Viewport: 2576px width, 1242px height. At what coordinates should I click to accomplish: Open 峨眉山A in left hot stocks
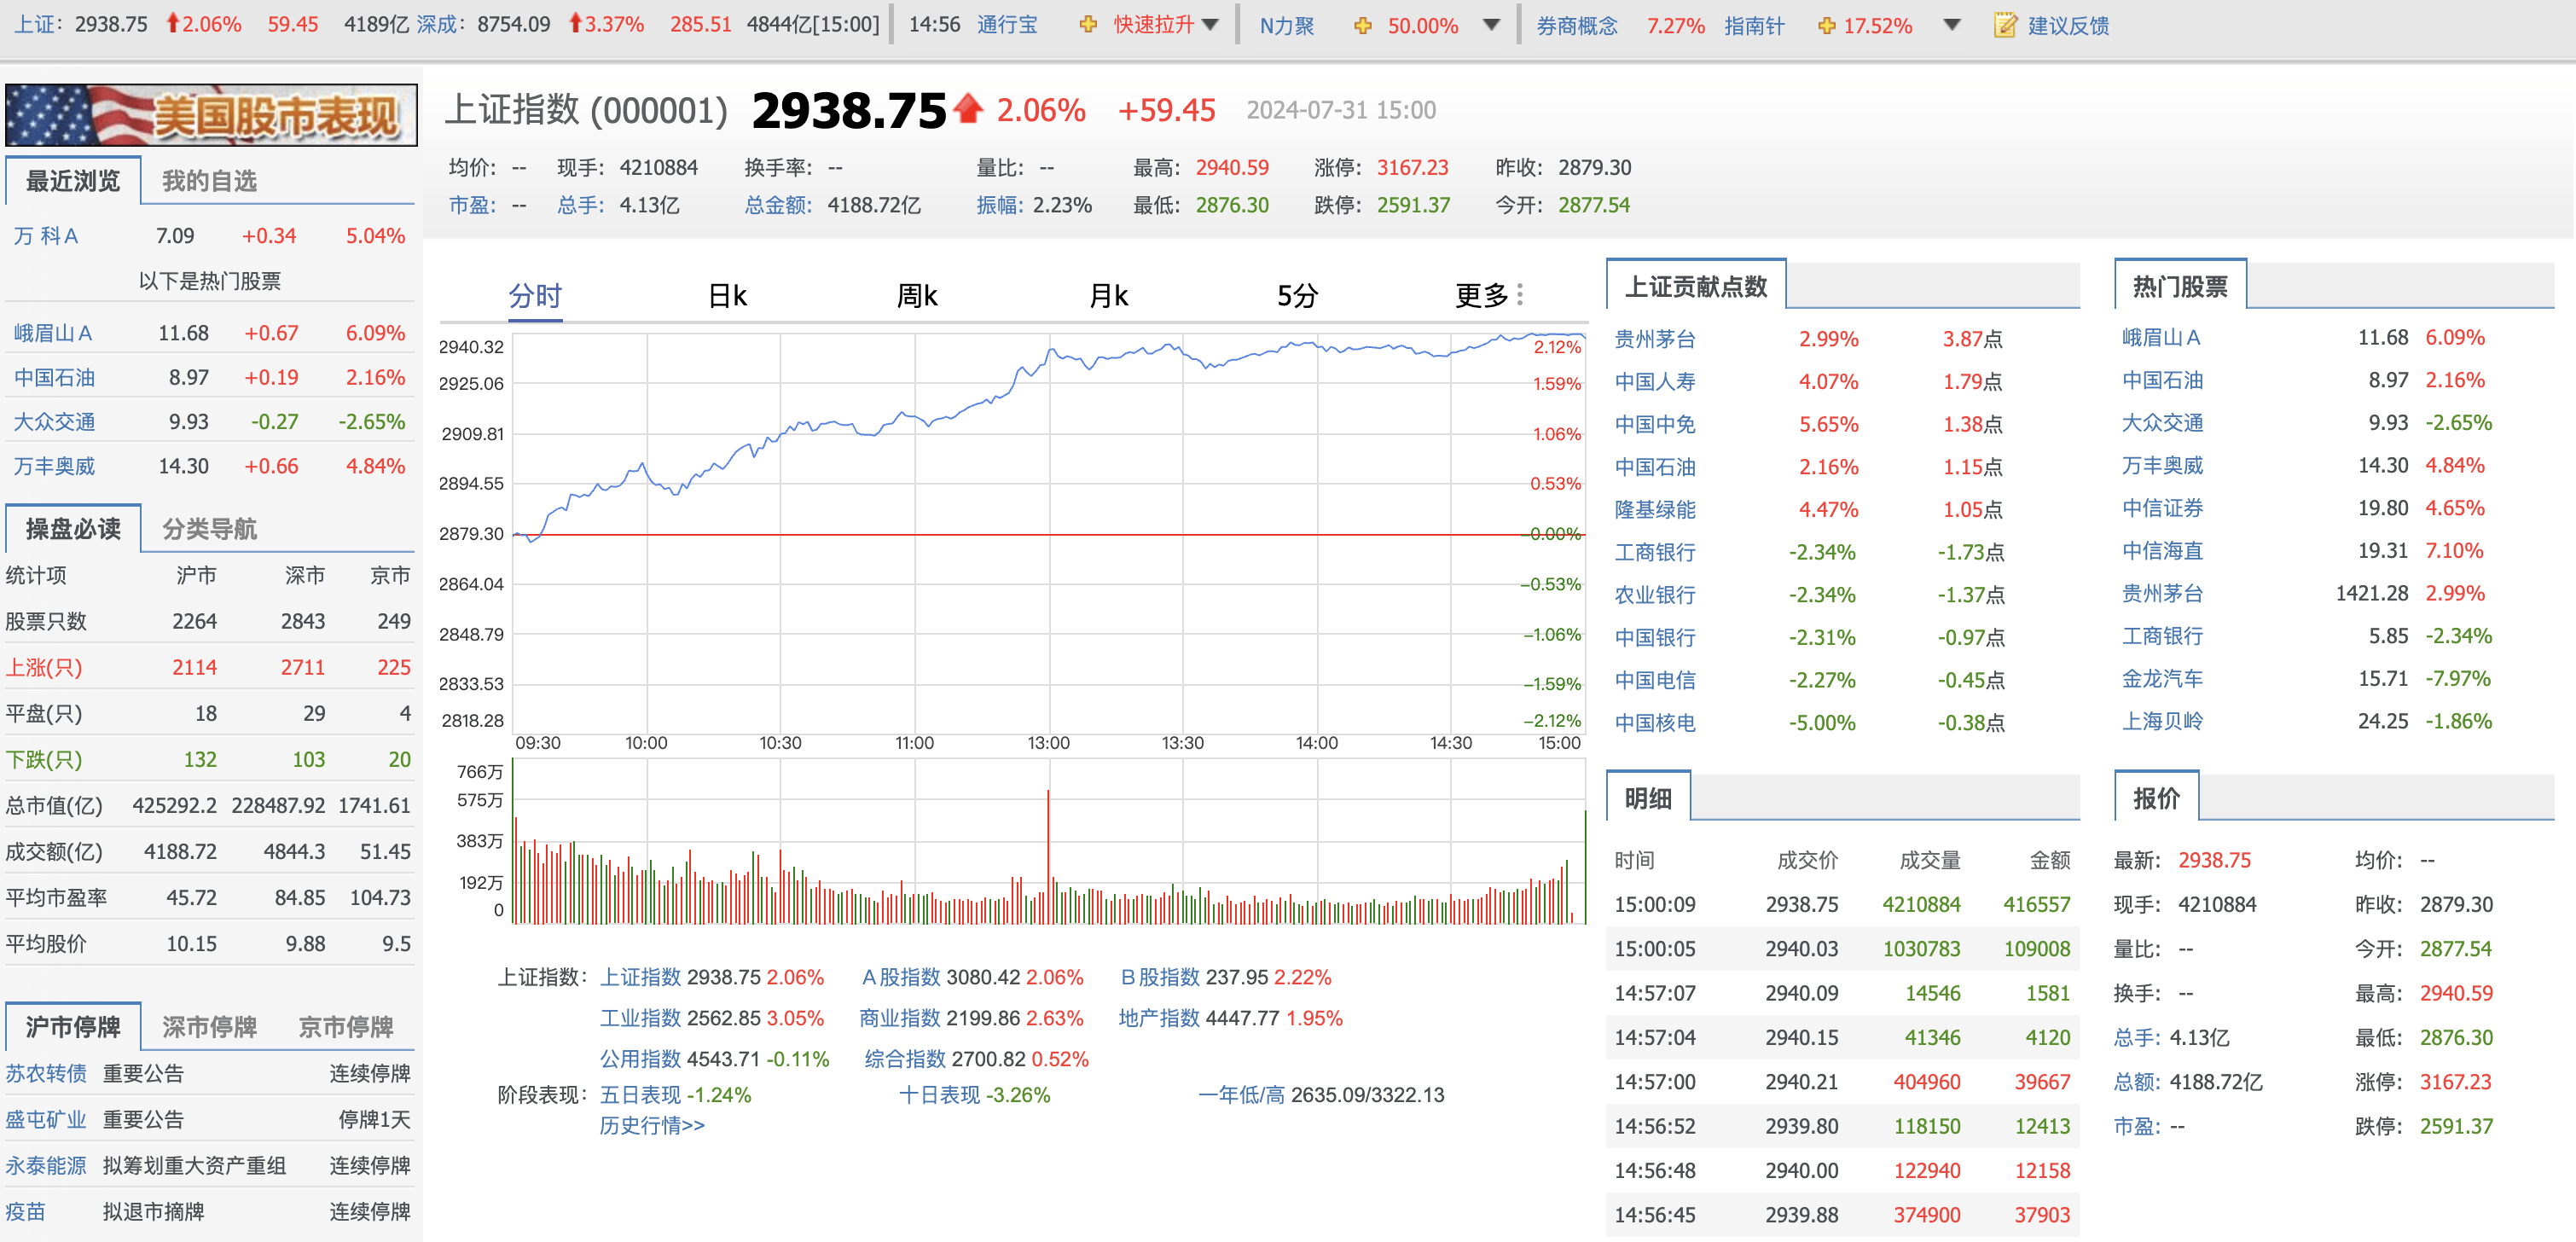click(53, 333)
